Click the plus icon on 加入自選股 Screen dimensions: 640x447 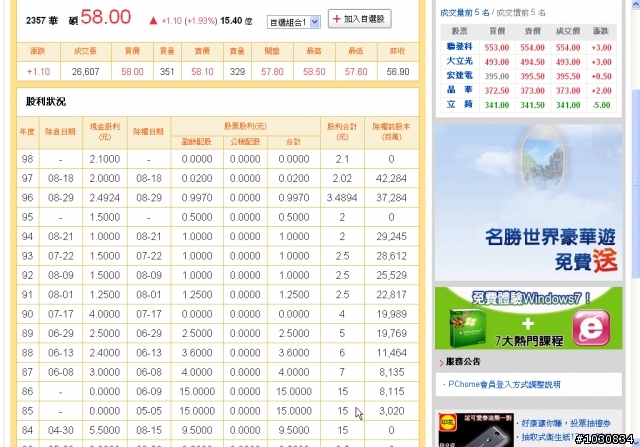coord(337,19)
